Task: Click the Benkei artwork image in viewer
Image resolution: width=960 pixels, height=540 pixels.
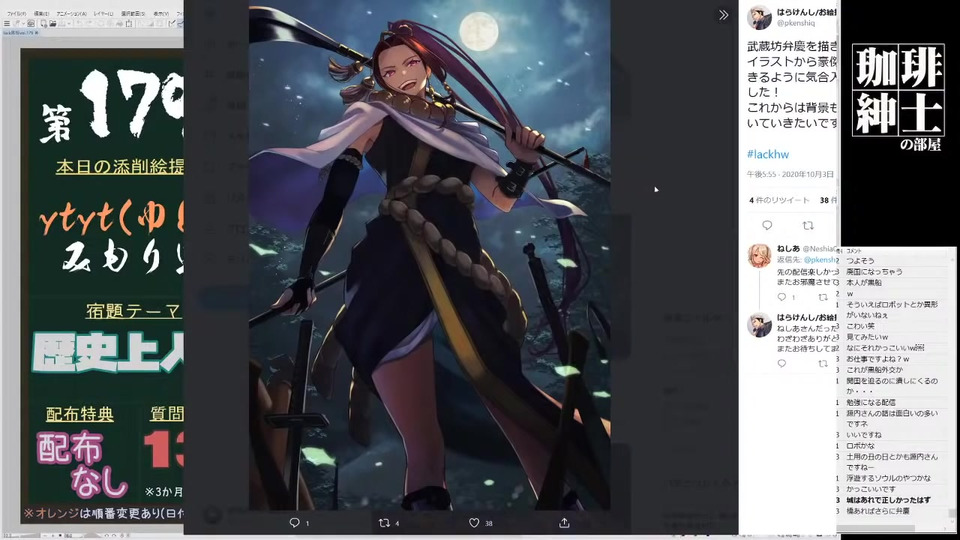Action: pos(429,255)
